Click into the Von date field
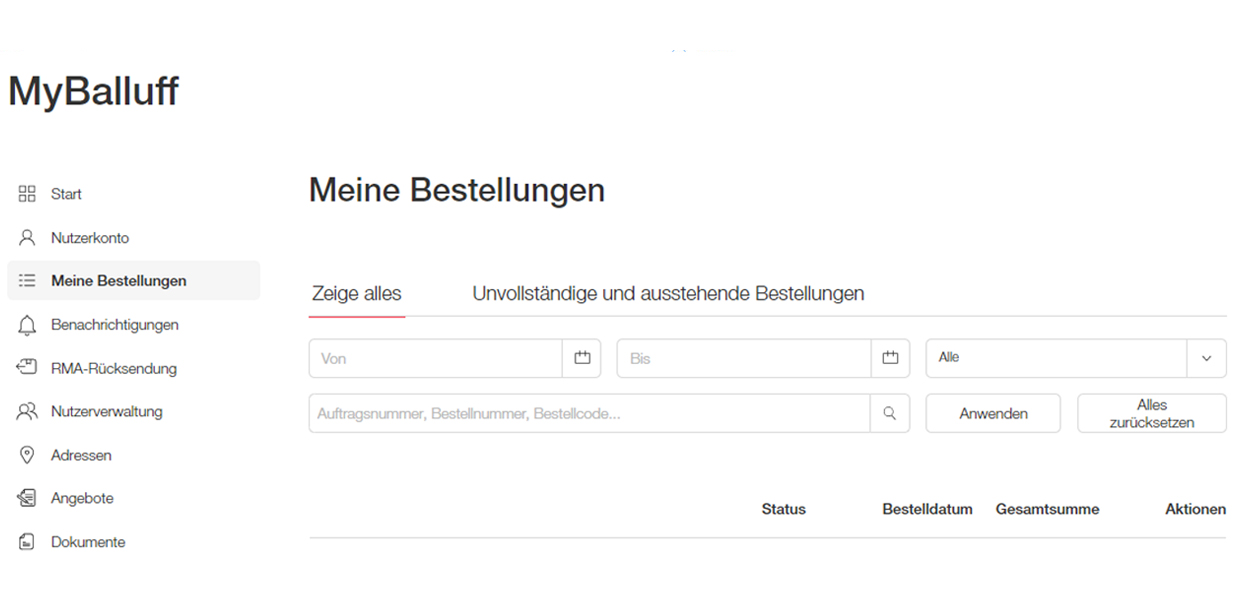This screenshot has height=600, width=1247. [x=435, y=358]
